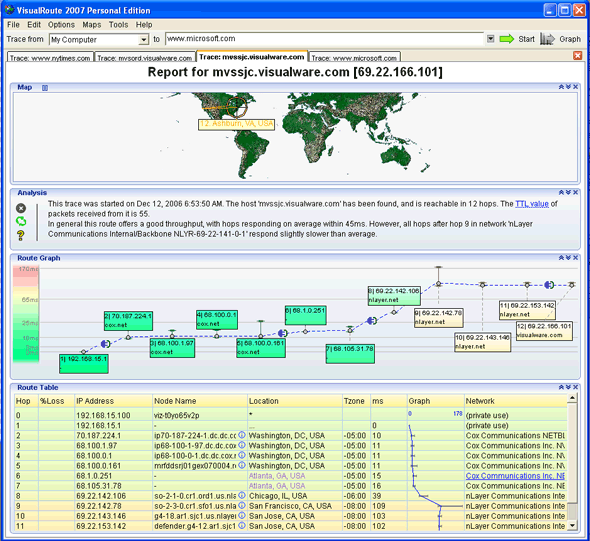Click the TTL value link
Image resolution: width=590 pixels, height=541 pixels.
(532, 204)
